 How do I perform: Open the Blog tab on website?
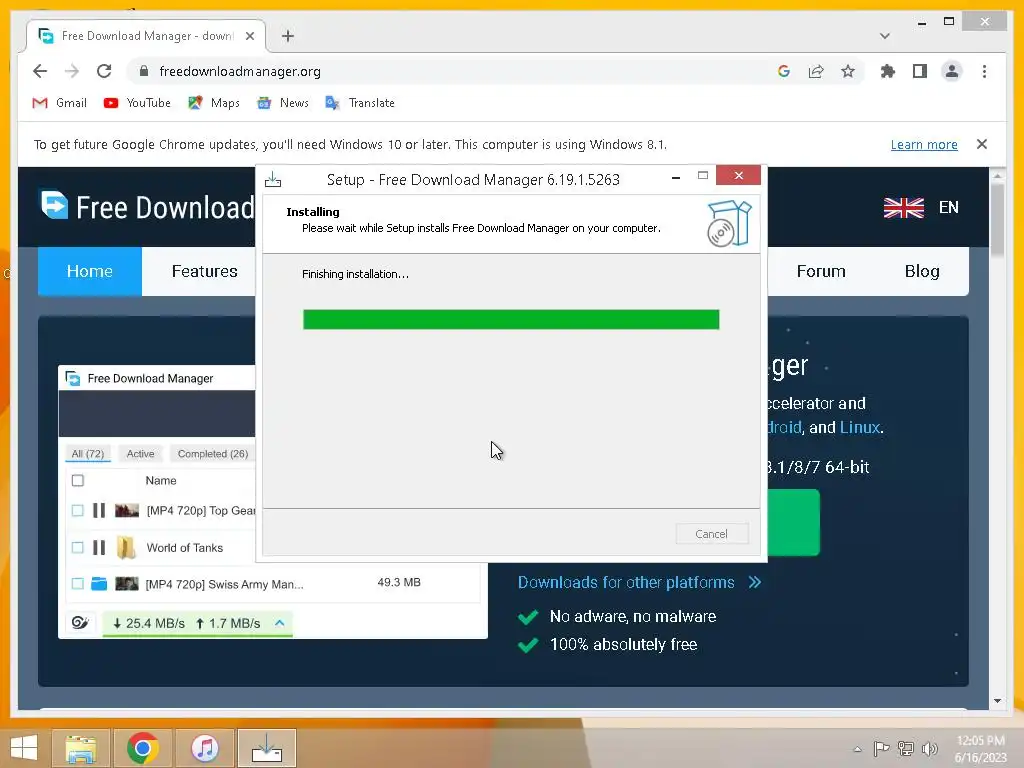pyautogui.click(x=921, y=271)
